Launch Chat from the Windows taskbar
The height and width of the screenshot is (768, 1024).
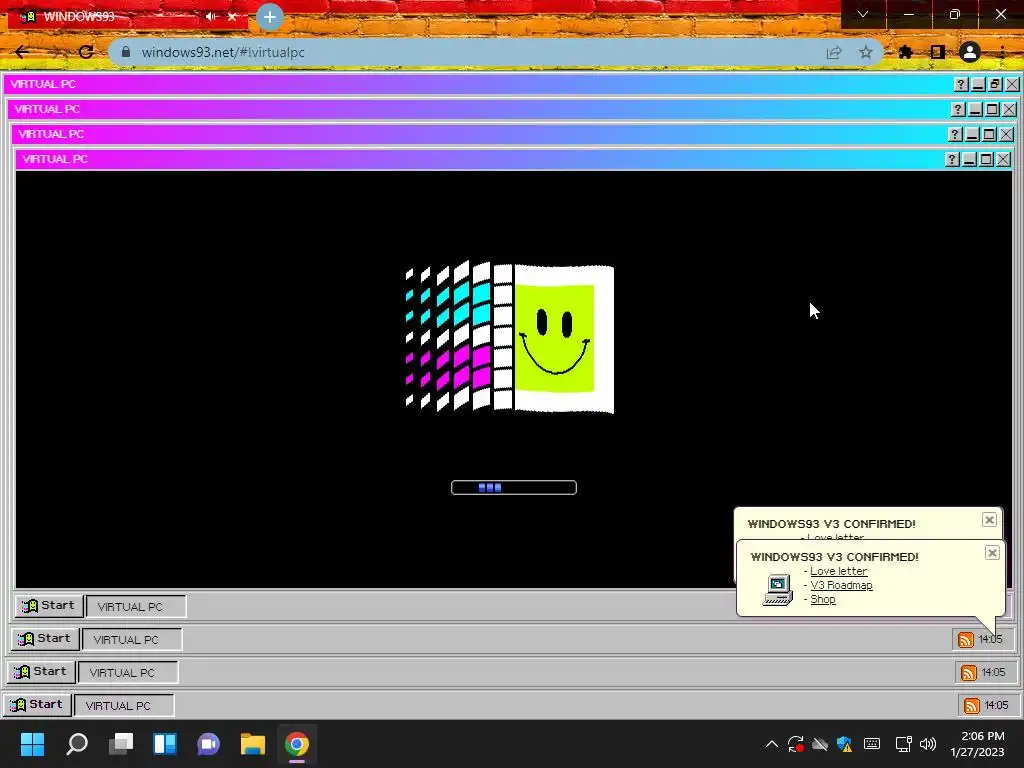click(x=209, y=744)
